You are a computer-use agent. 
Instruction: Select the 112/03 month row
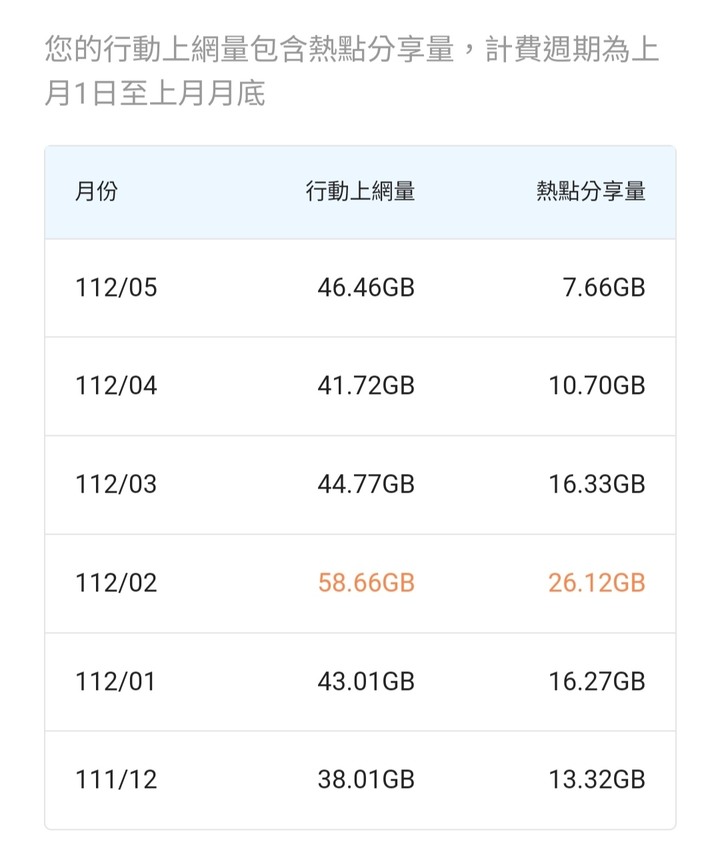360,485
